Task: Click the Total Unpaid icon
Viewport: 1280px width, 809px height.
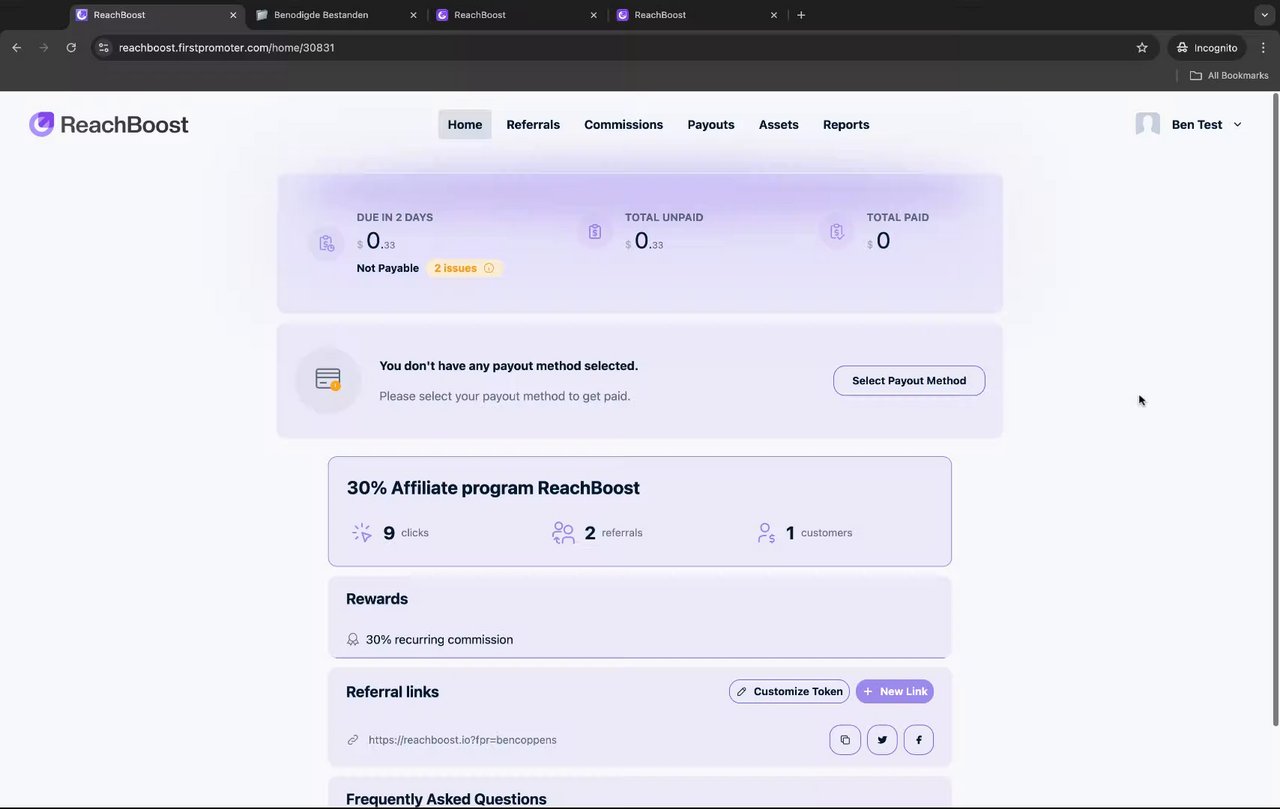Action: 595,232
